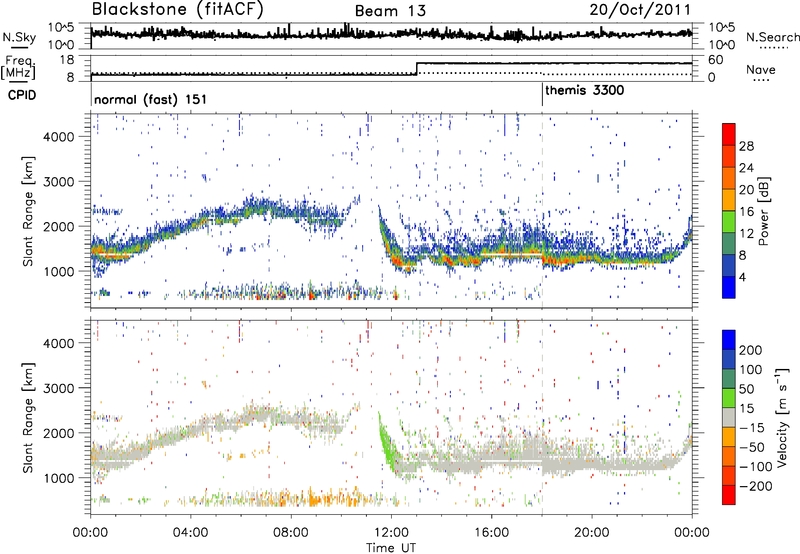Click the 'Nave' legend label
This screenshot has height=554, width=800.
761,69
